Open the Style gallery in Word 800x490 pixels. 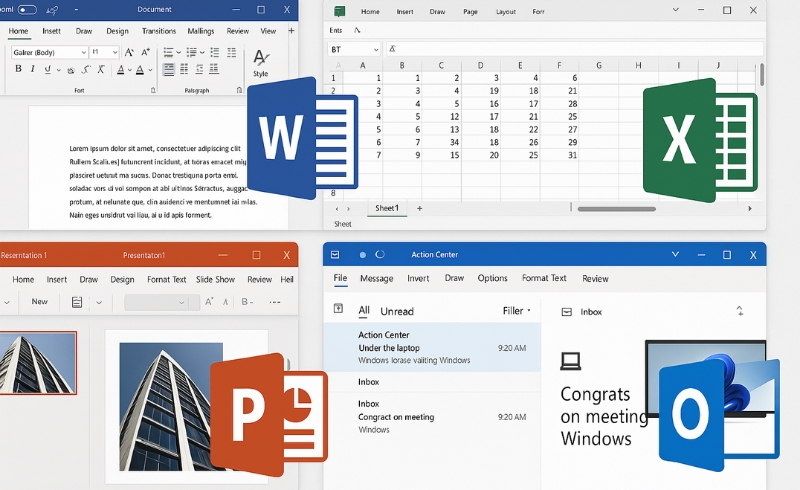click(261, 63)
